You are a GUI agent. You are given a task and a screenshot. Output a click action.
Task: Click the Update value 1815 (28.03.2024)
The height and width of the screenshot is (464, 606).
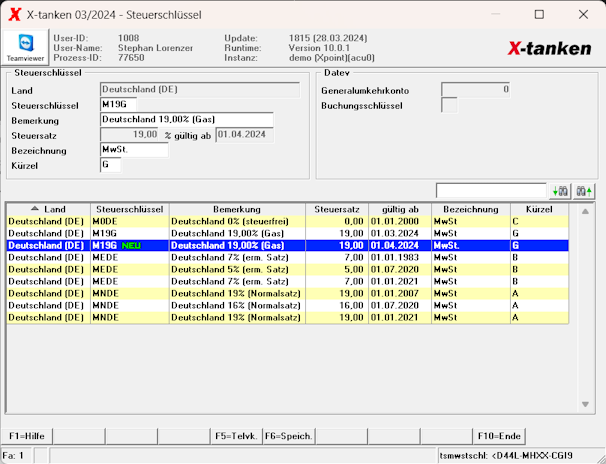pos(328,38)
